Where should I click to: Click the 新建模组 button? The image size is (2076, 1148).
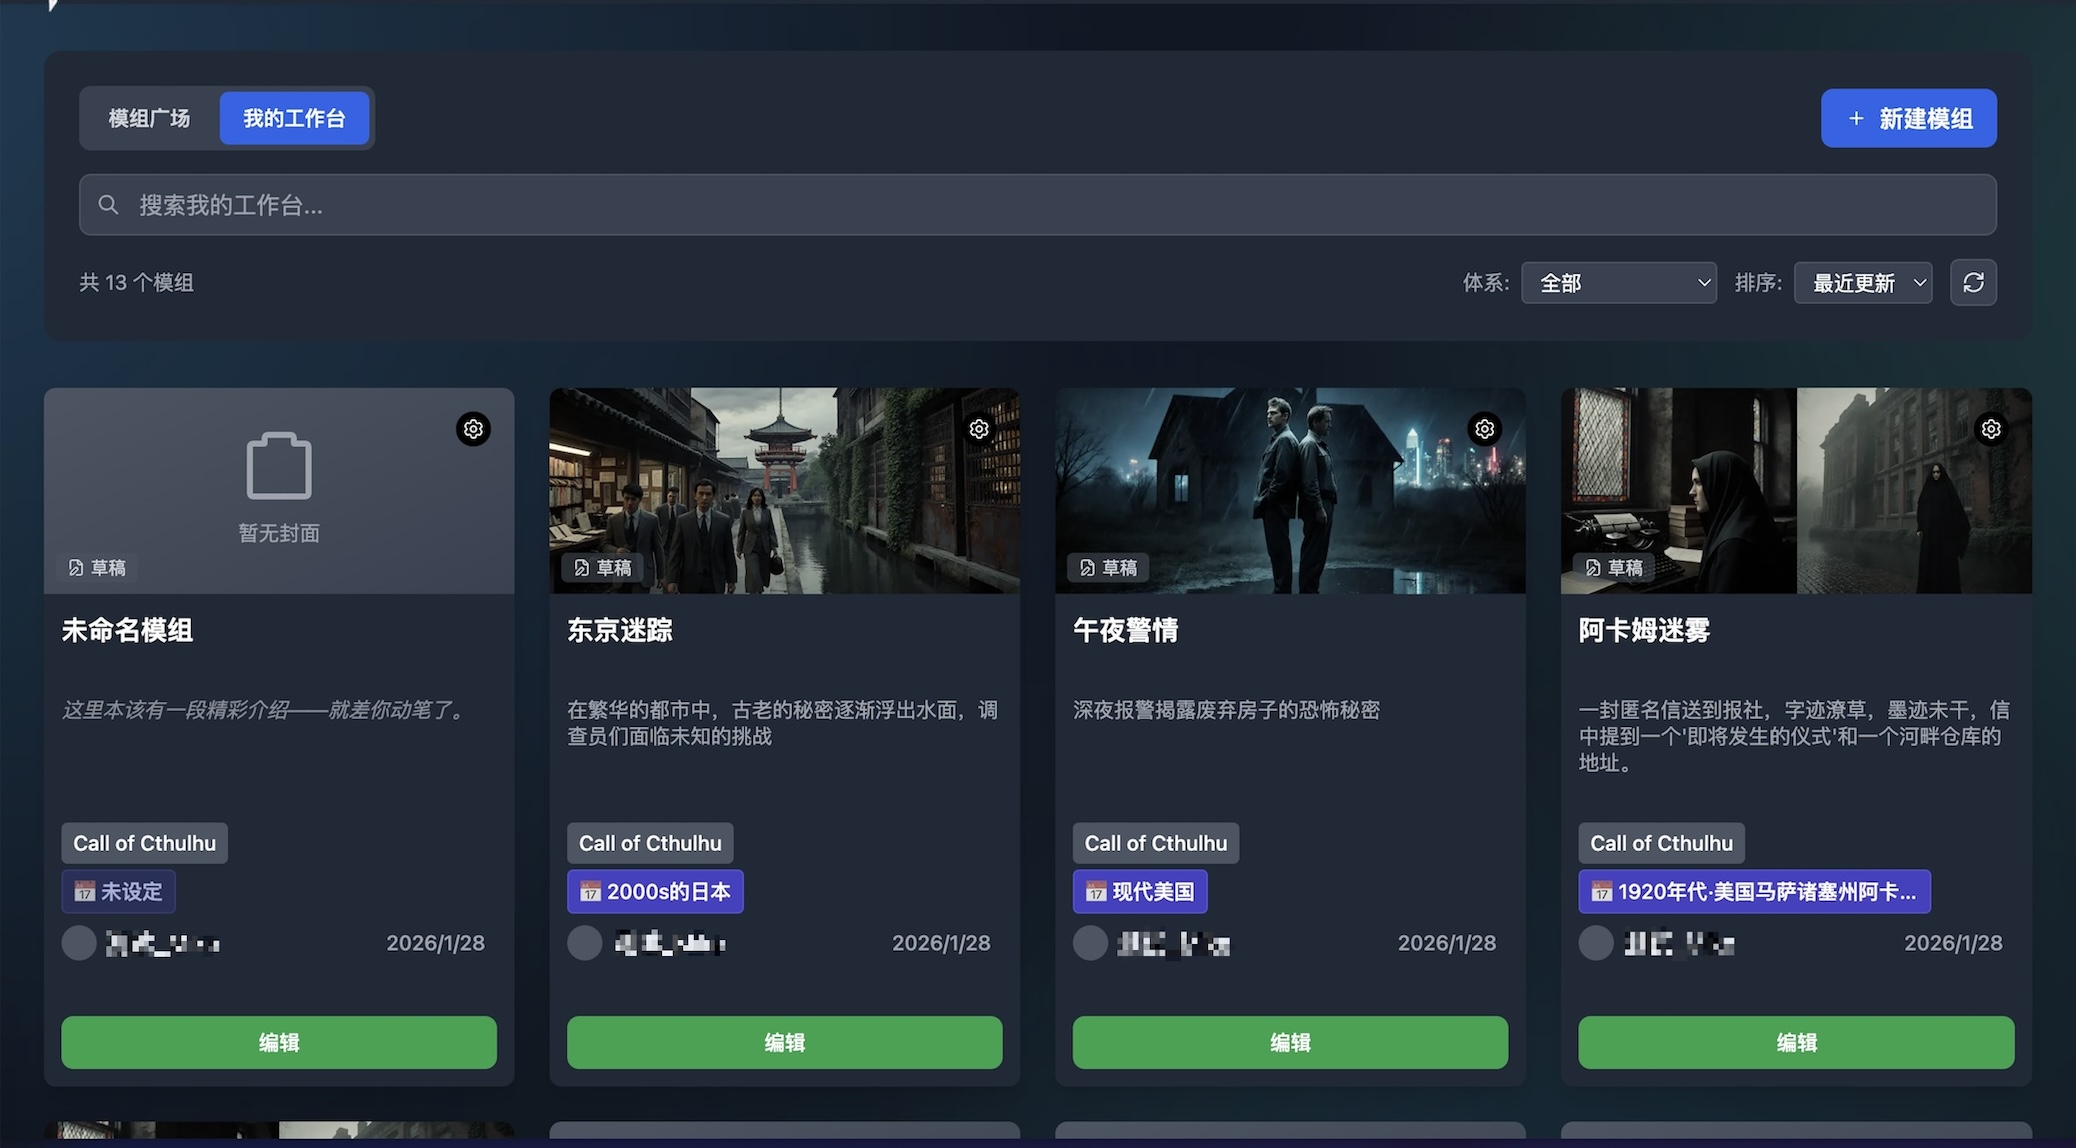click(x=1908, y=117)
